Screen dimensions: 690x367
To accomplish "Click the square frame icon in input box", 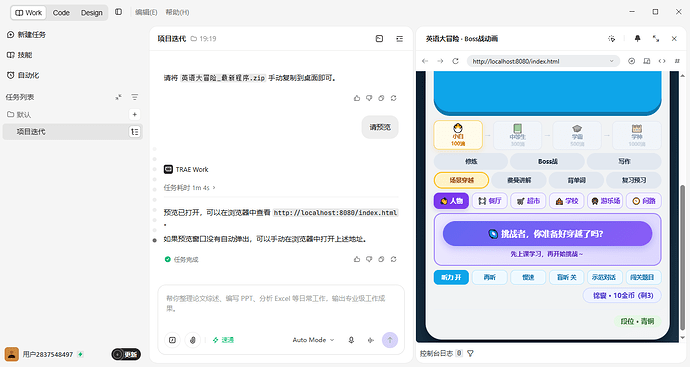I will pos(172,340).
